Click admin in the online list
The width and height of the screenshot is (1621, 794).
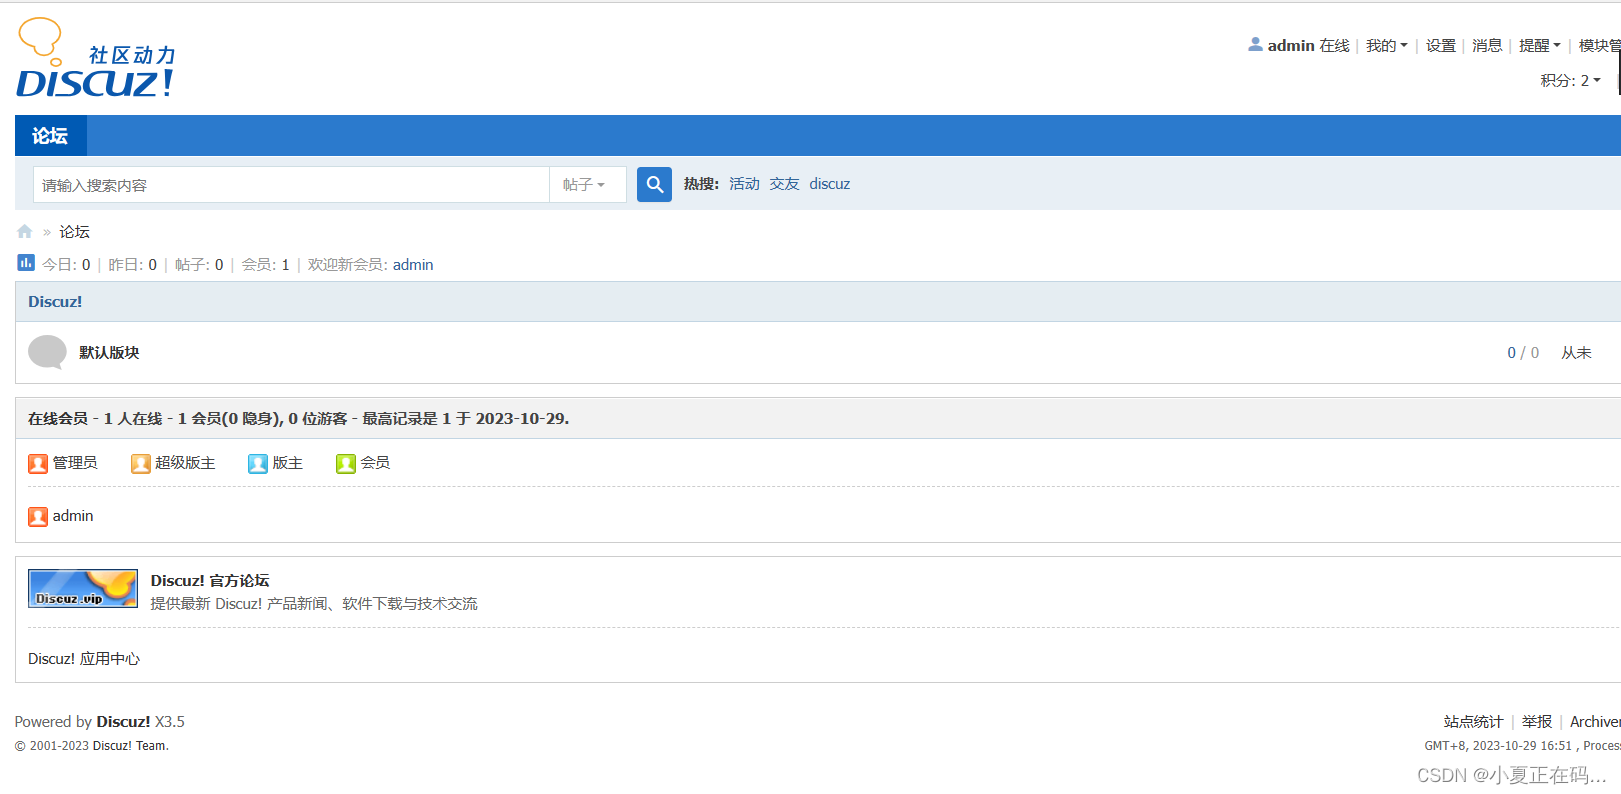coord(73,516)
